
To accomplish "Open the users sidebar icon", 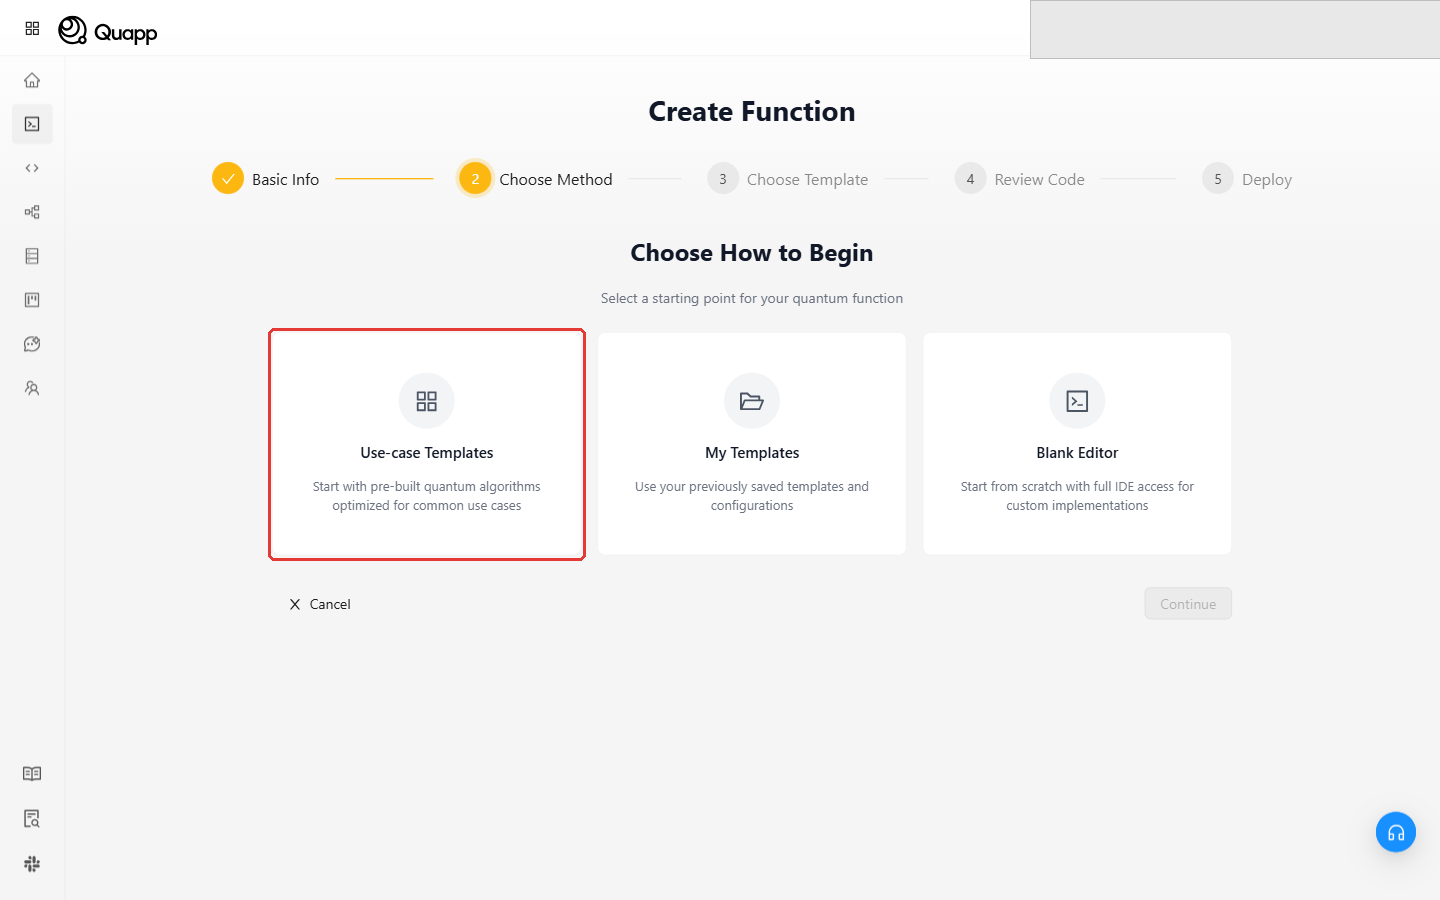I will point(32,388).
